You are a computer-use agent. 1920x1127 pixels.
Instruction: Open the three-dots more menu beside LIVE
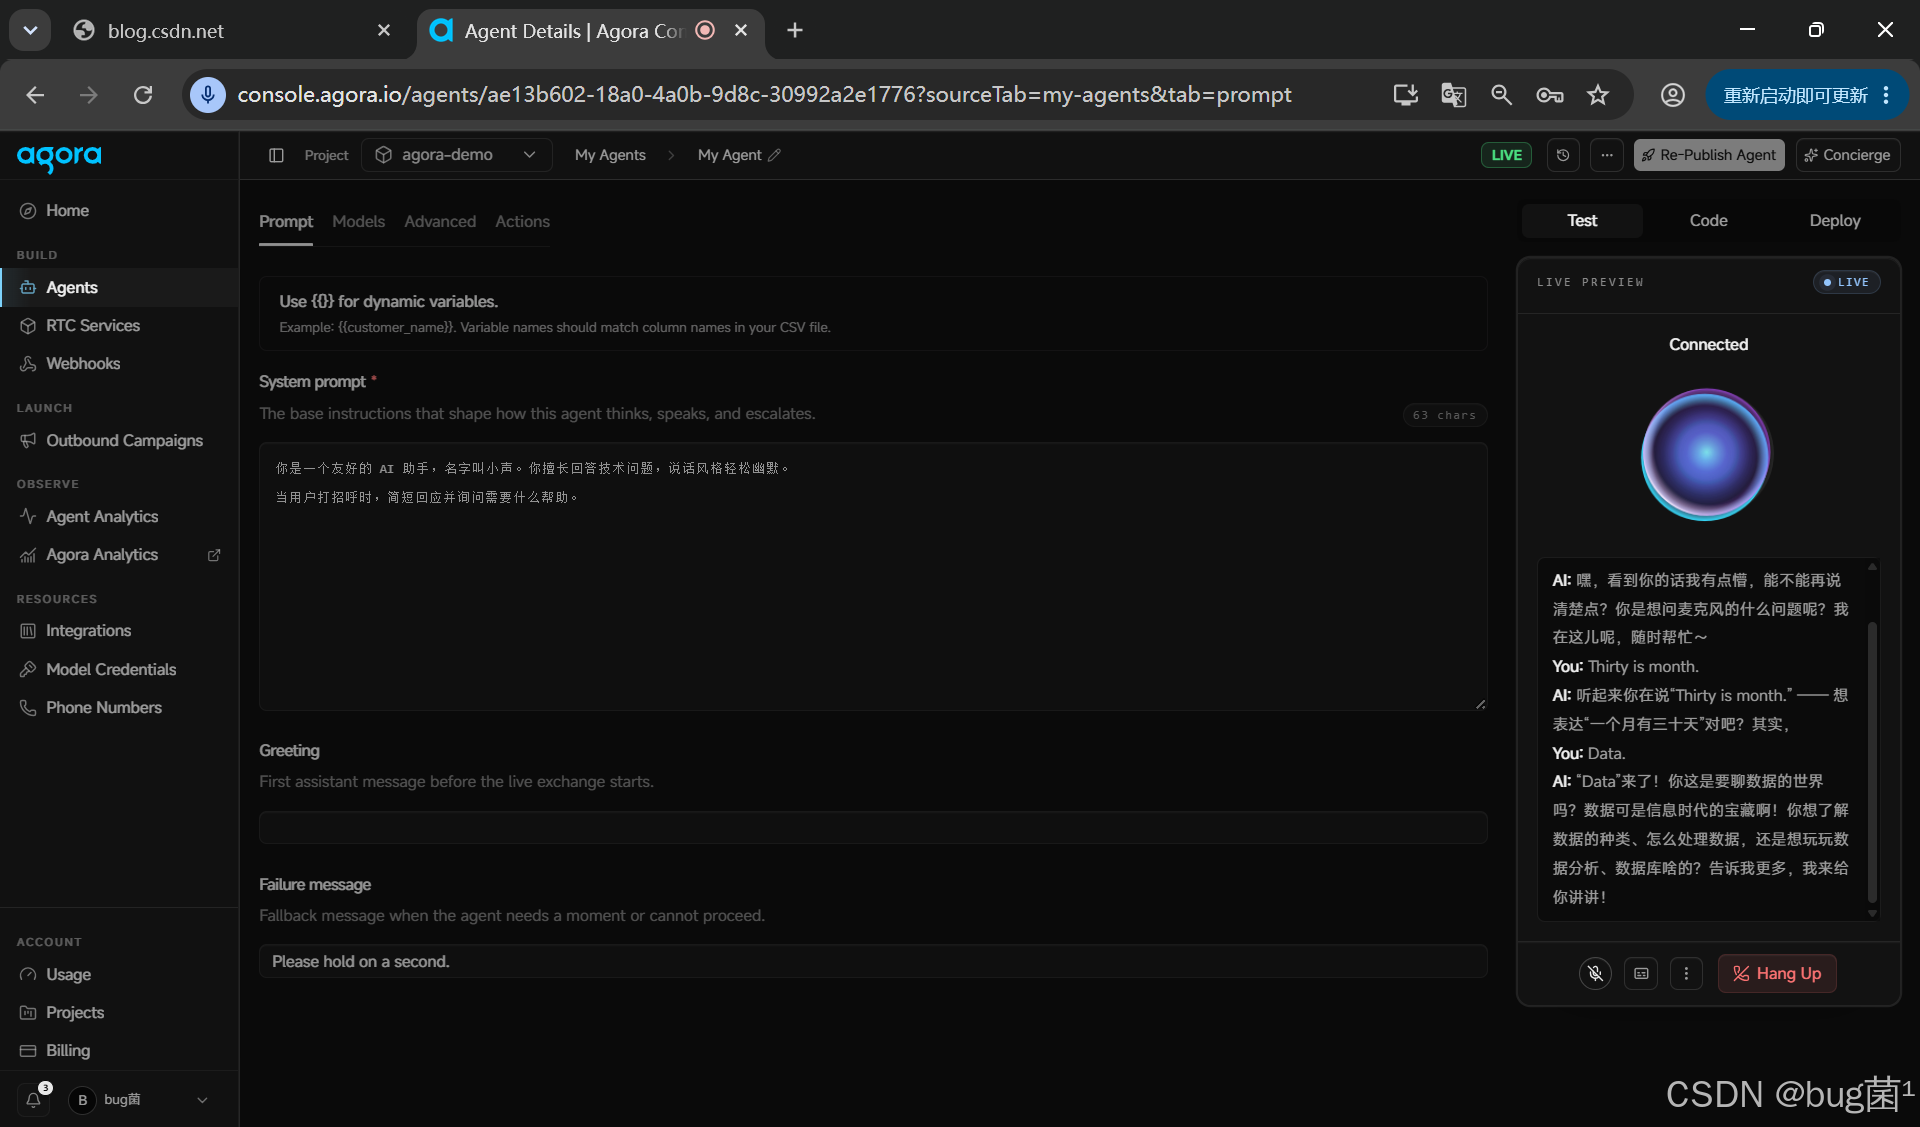coord(1607,155)
